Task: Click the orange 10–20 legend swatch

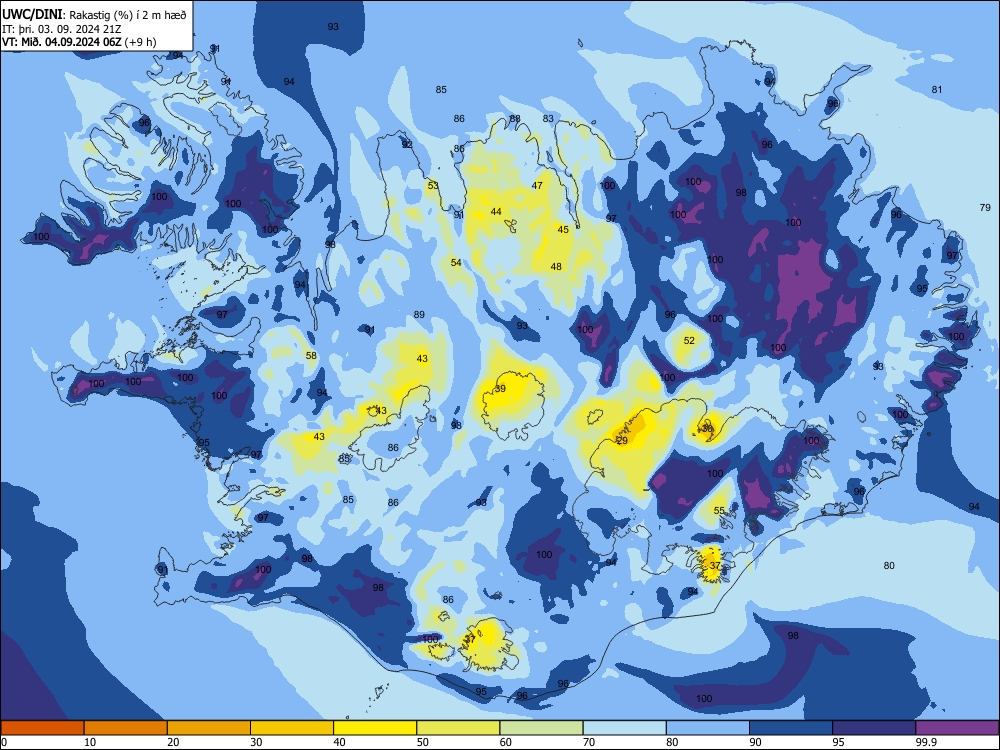Action: (126, 728)
